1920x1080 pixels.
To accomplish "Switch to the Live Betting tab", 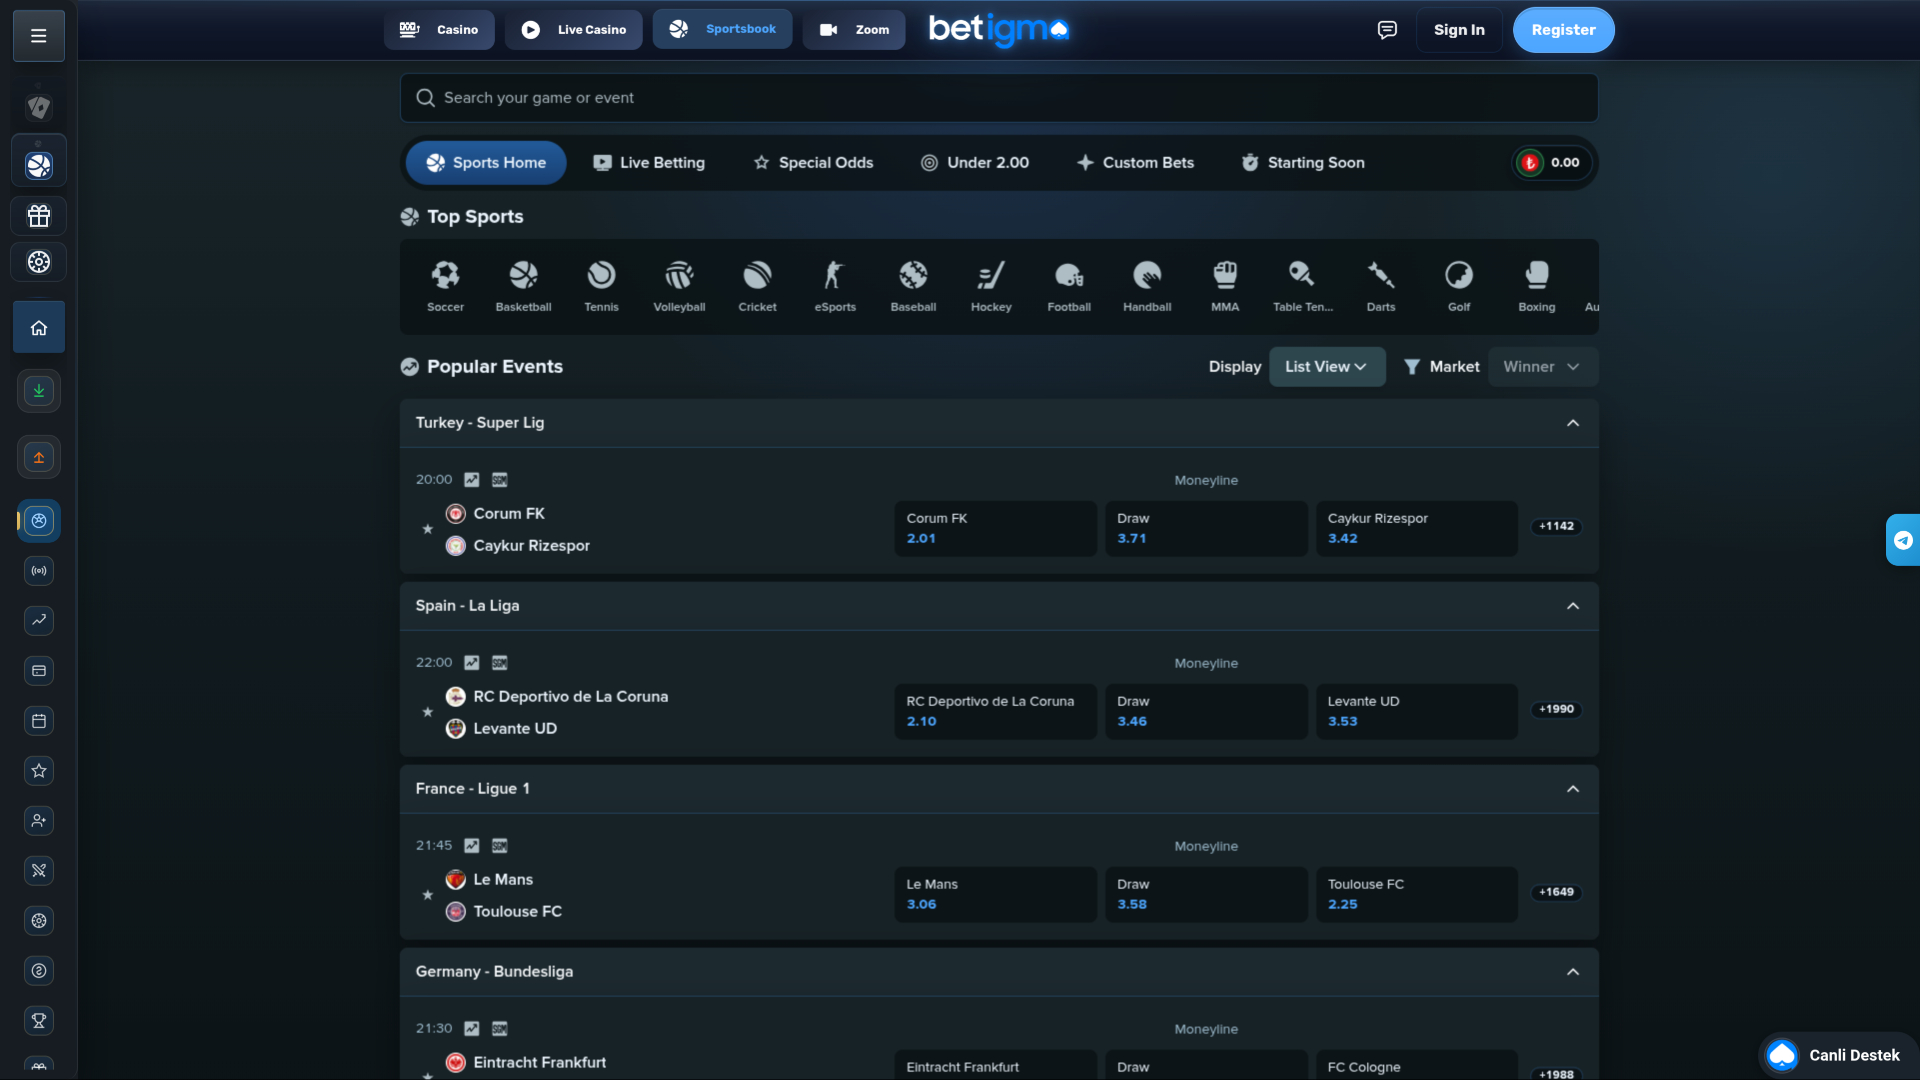I will pos(649,163).
